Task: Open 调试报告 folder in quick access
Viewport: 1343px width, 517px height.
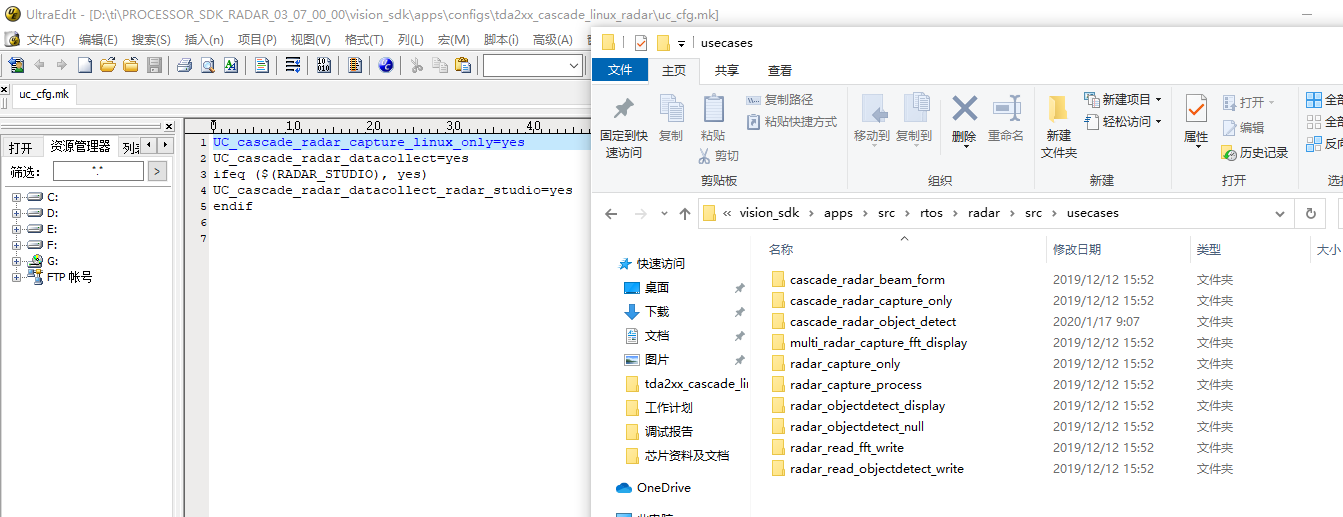Action: pyautogui.click(x=669, y=432)
